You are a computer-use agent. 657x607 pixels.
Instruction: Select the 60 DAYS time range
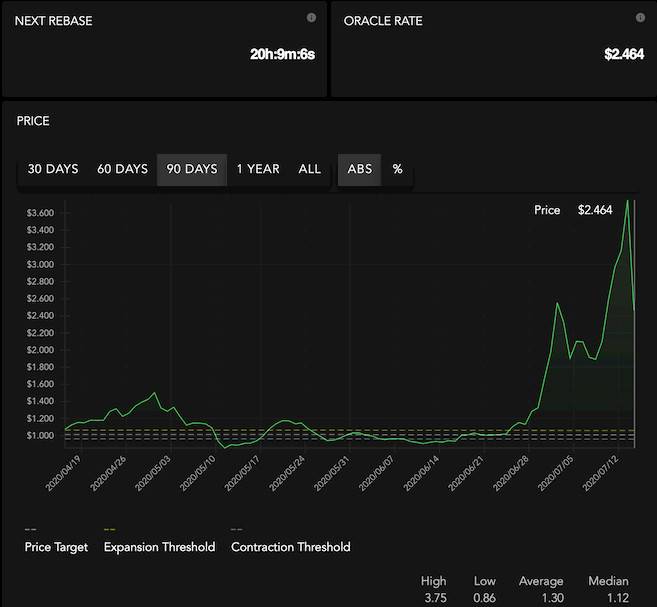tap(122, 169)
